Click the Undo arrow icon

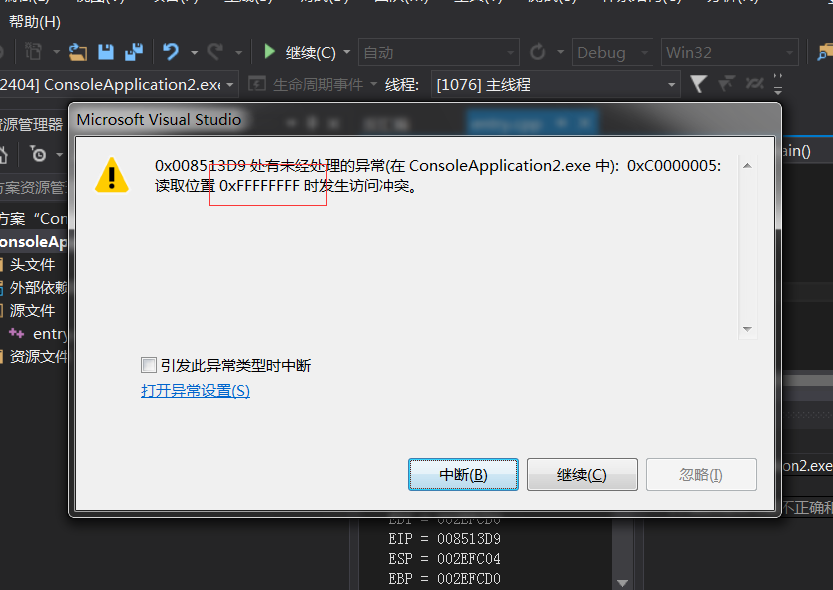[171, 52]
